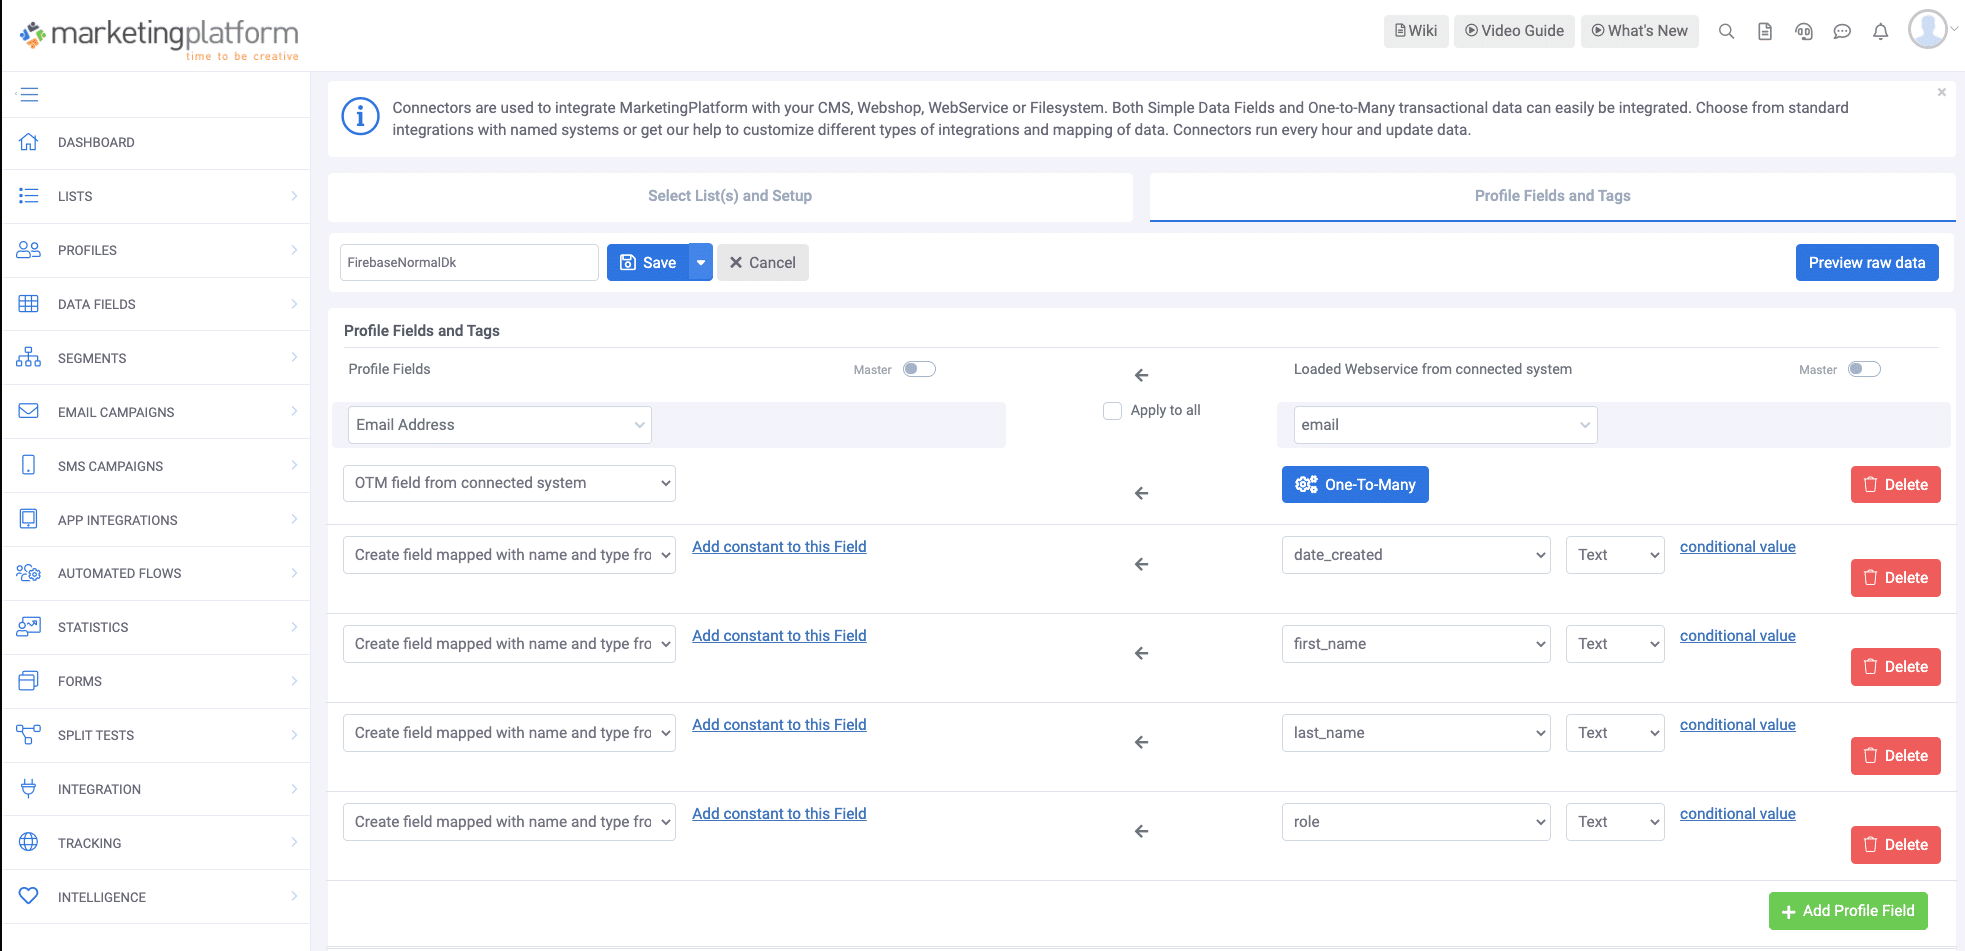The height and width of the screenshot is (951, 1965).
Task: Click the Tracking globe icon
Action: [x=29, y=843]
